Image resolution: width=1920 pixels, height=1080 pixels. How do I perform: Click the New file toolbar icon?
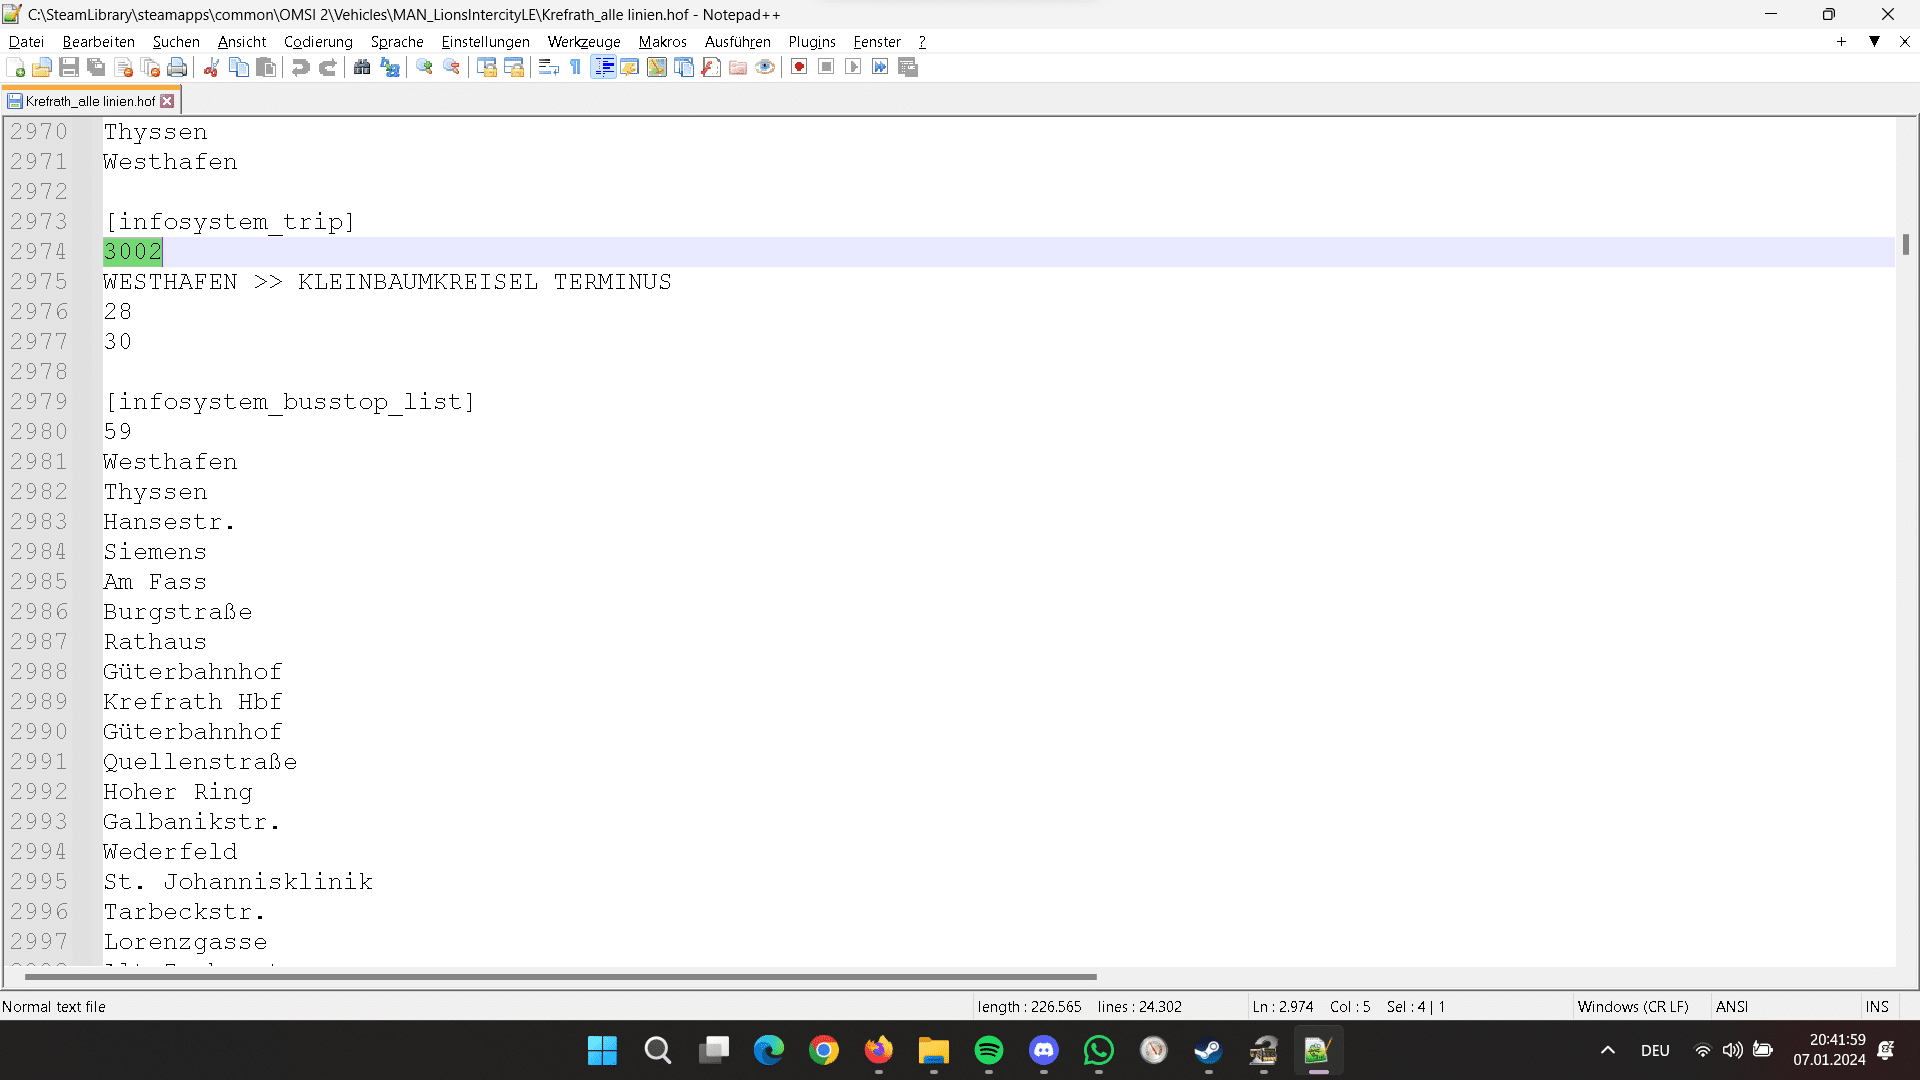[16, 67]
